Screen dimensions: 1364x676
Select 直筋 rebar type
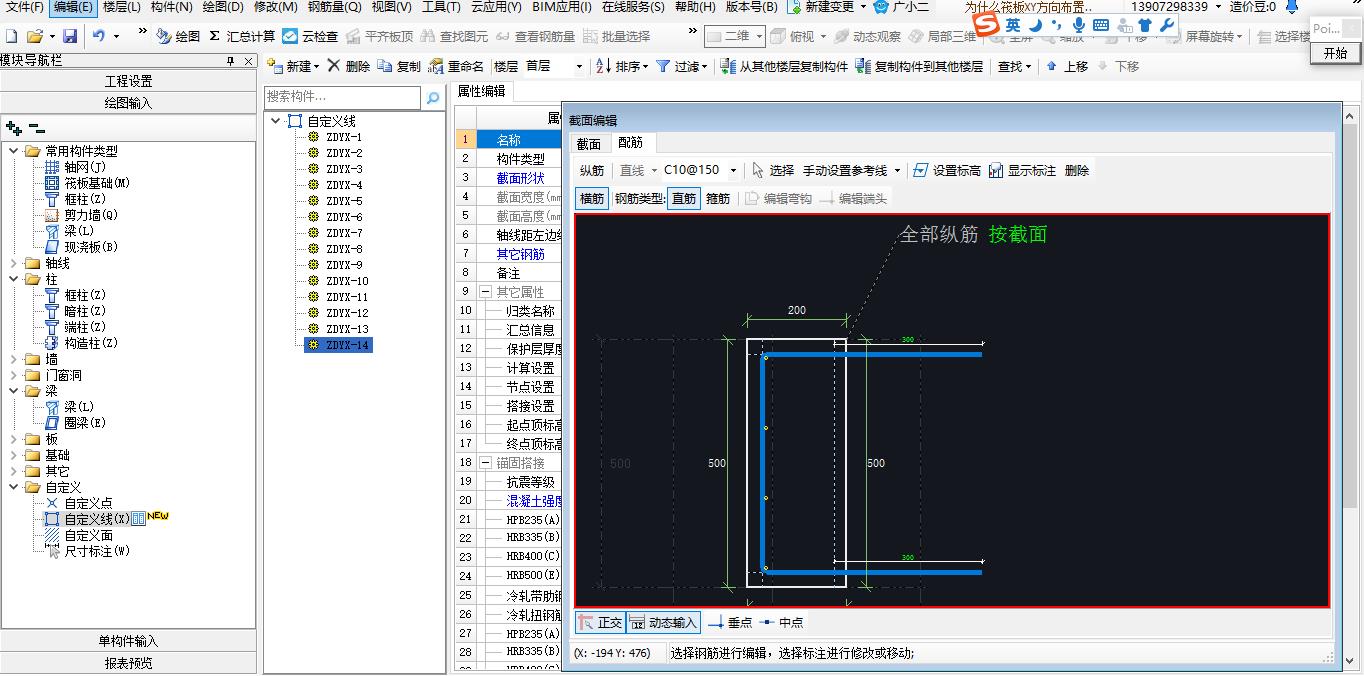[x=684, y=198]
